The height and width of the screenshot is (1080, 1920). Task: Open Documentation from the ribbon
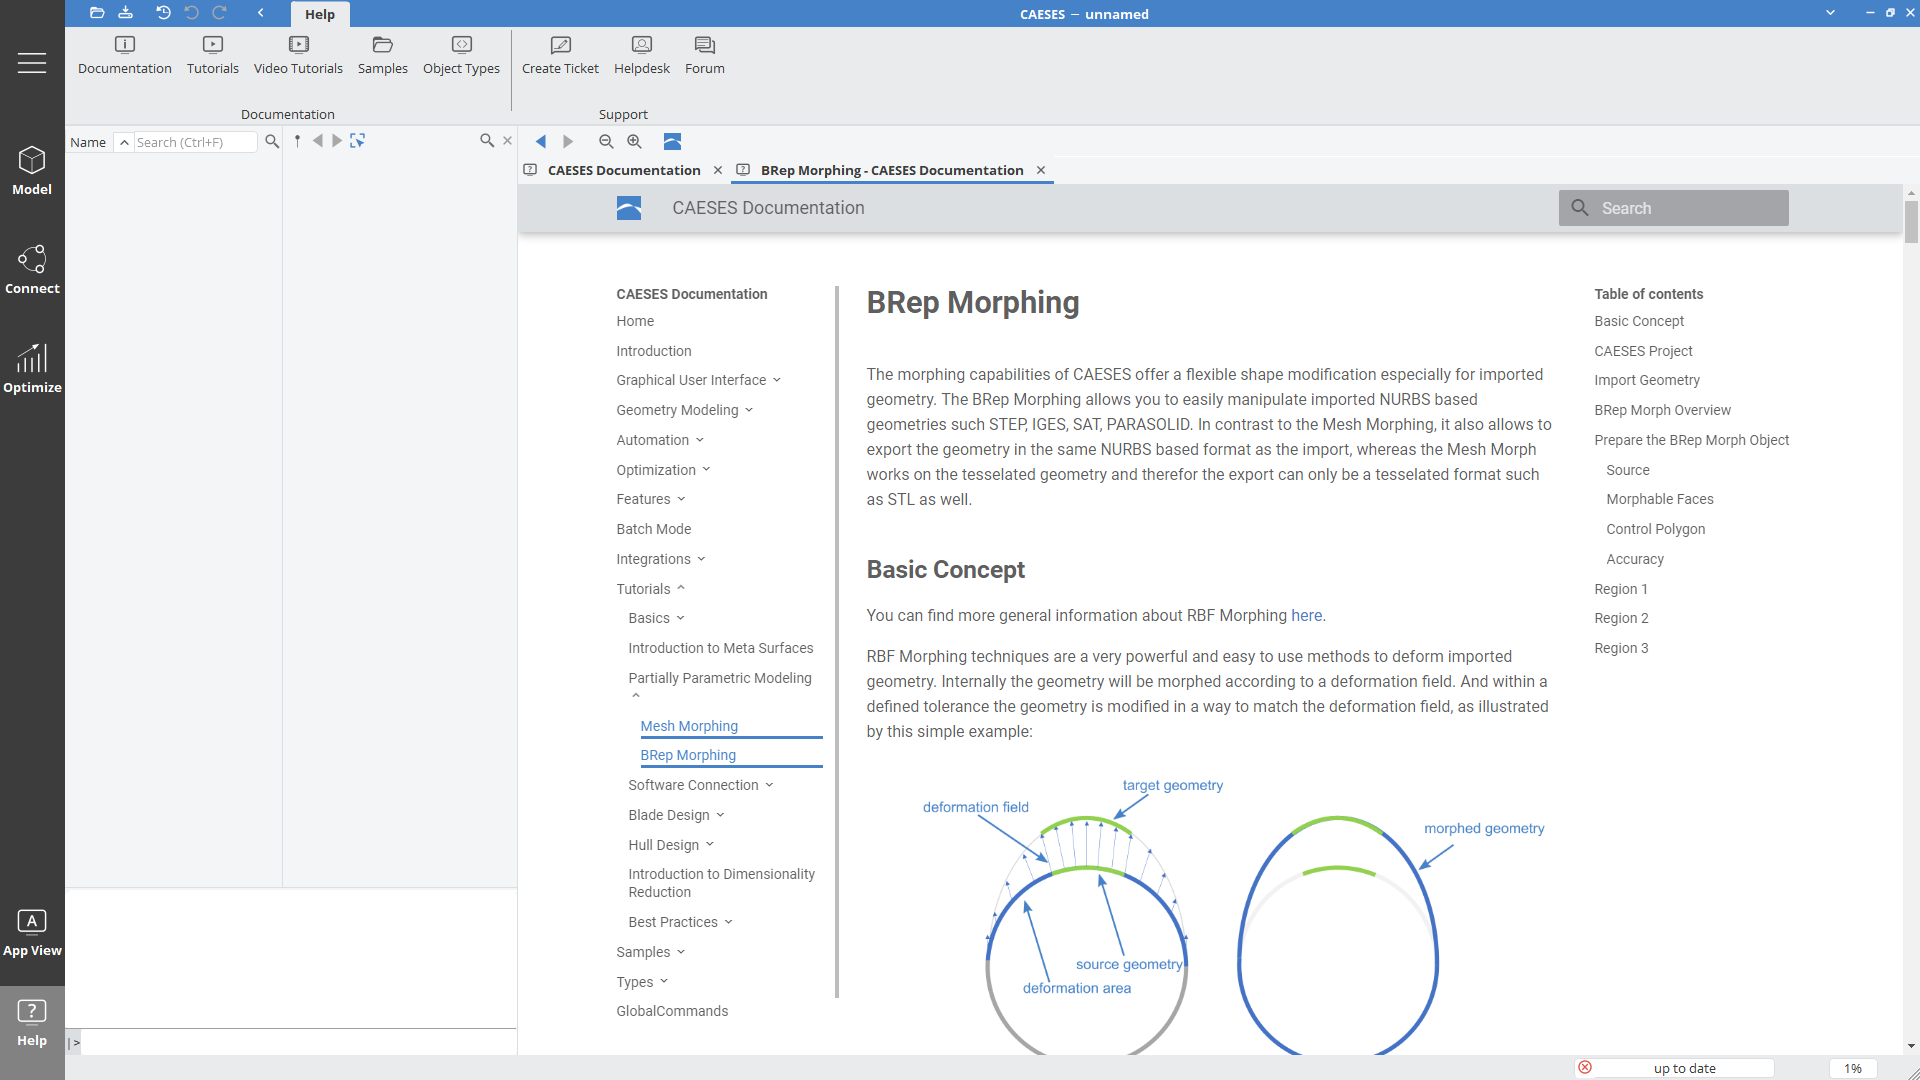point(125,56)
